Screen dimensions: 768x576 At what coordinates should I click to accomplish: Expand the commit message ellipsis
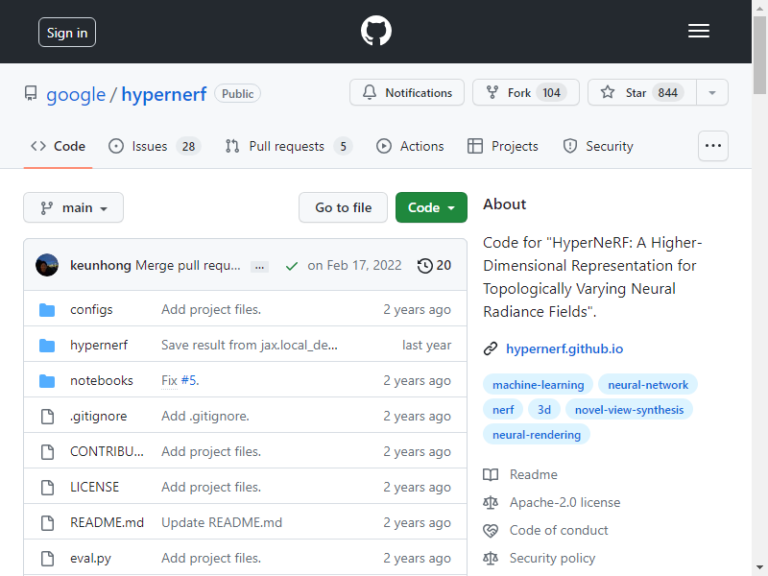pyautogui.click(x=260, y=267)
